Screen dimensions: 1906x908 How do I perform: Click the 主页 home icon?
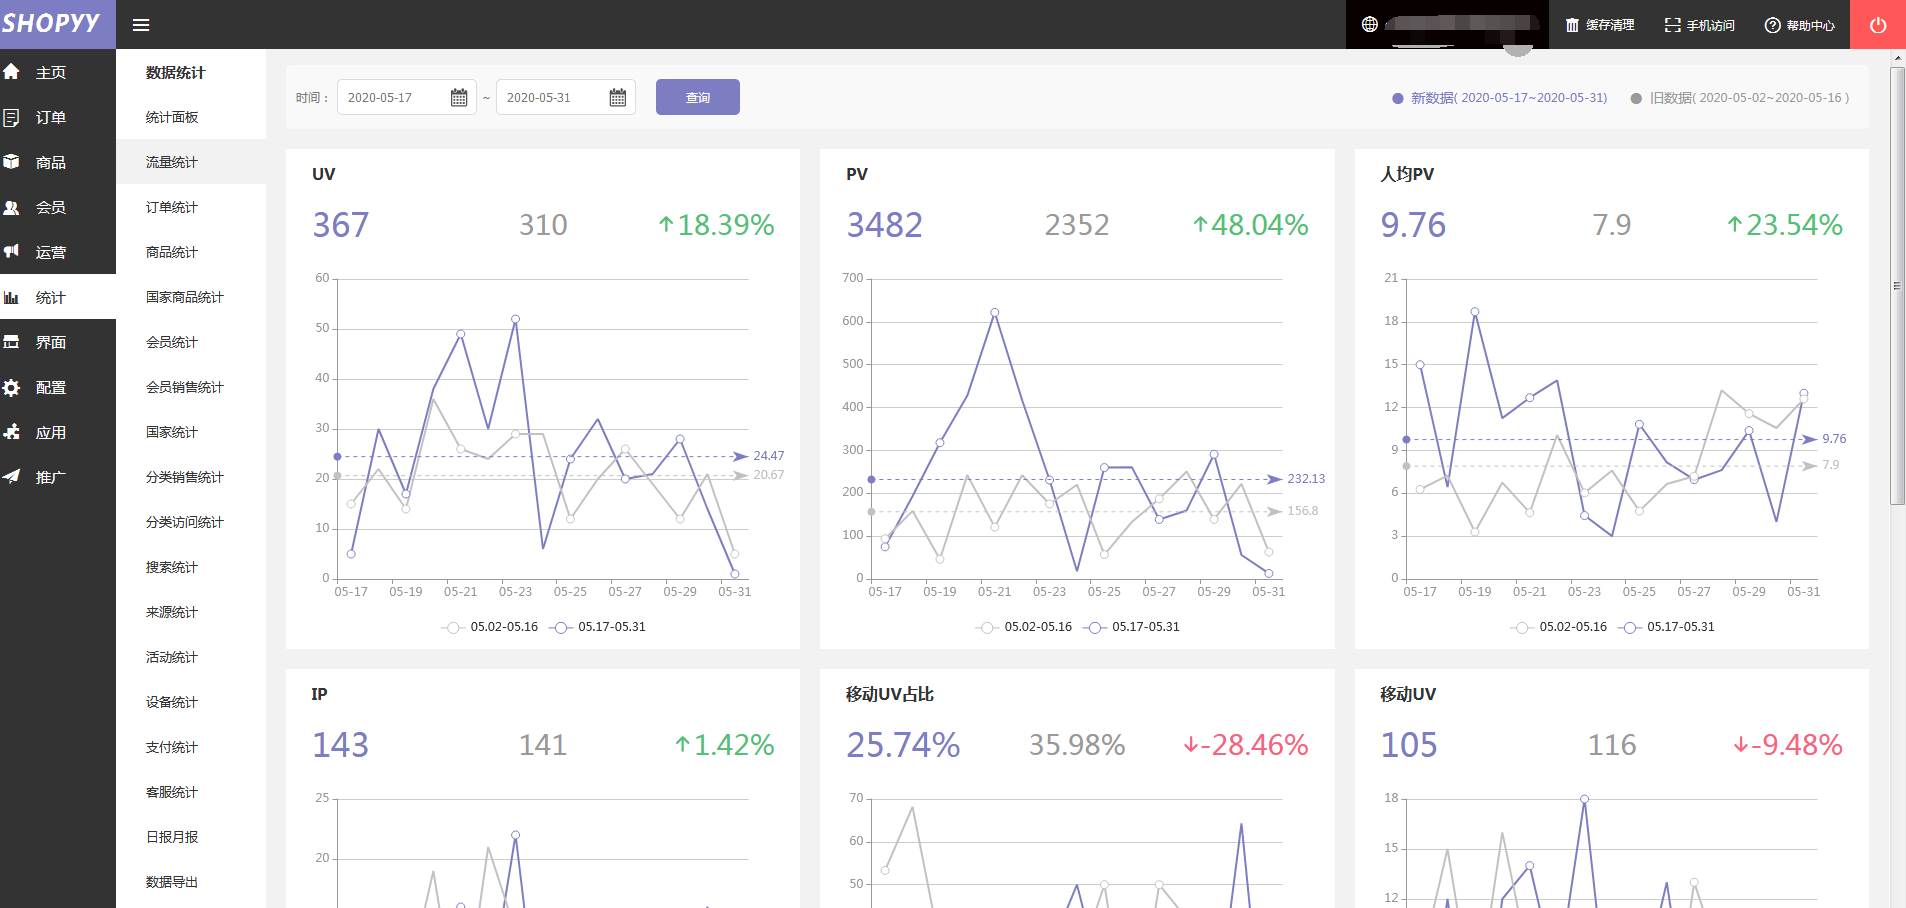point(12,72)
